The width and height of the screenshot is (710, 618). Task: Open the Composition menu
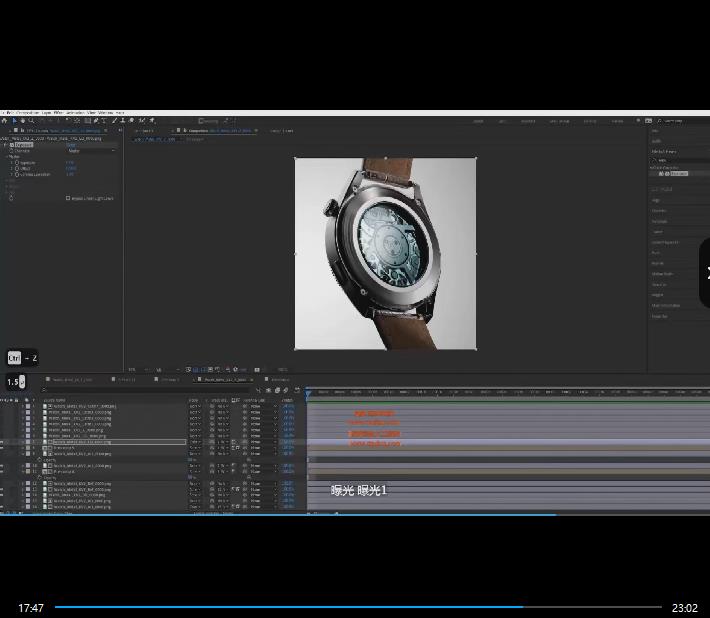[28, 113]
